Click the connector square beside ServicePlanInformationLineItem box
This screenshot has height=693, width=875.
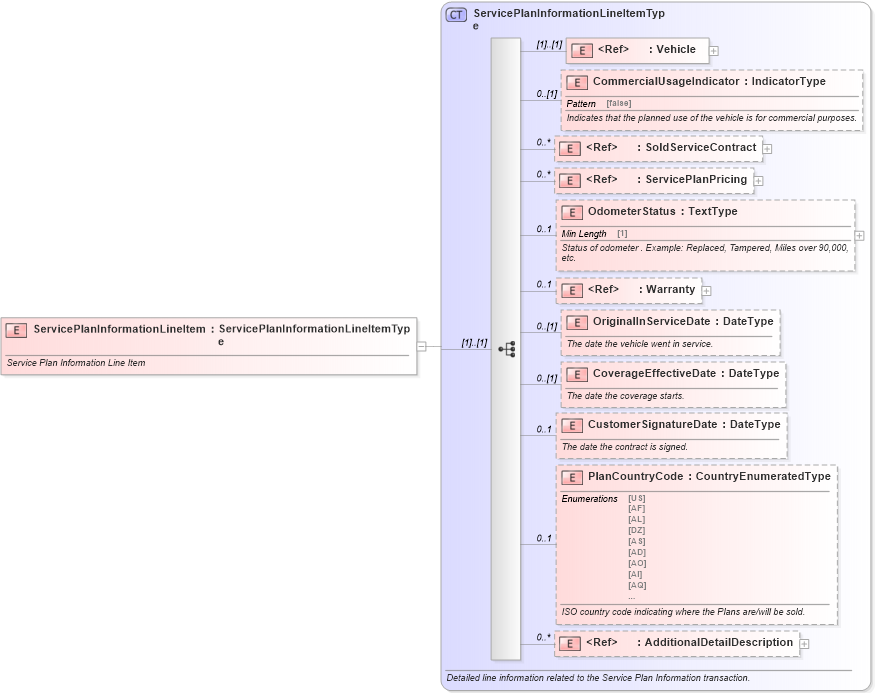coord(423,346)
